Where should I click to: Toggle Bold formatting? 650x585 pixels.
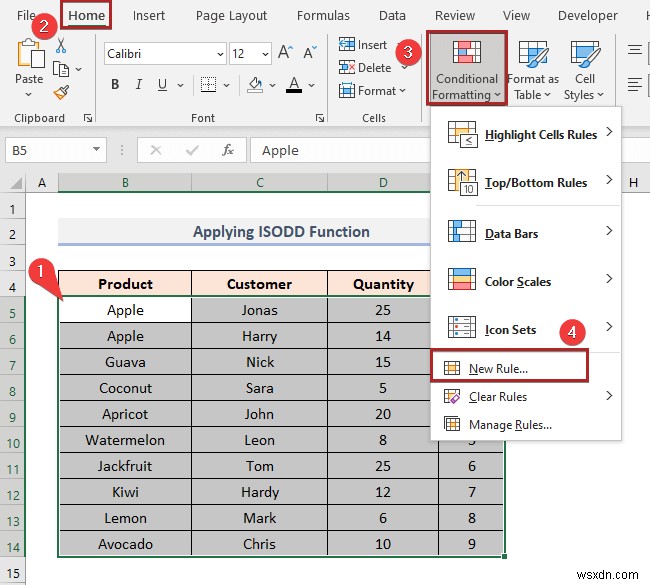pos(115,85)
